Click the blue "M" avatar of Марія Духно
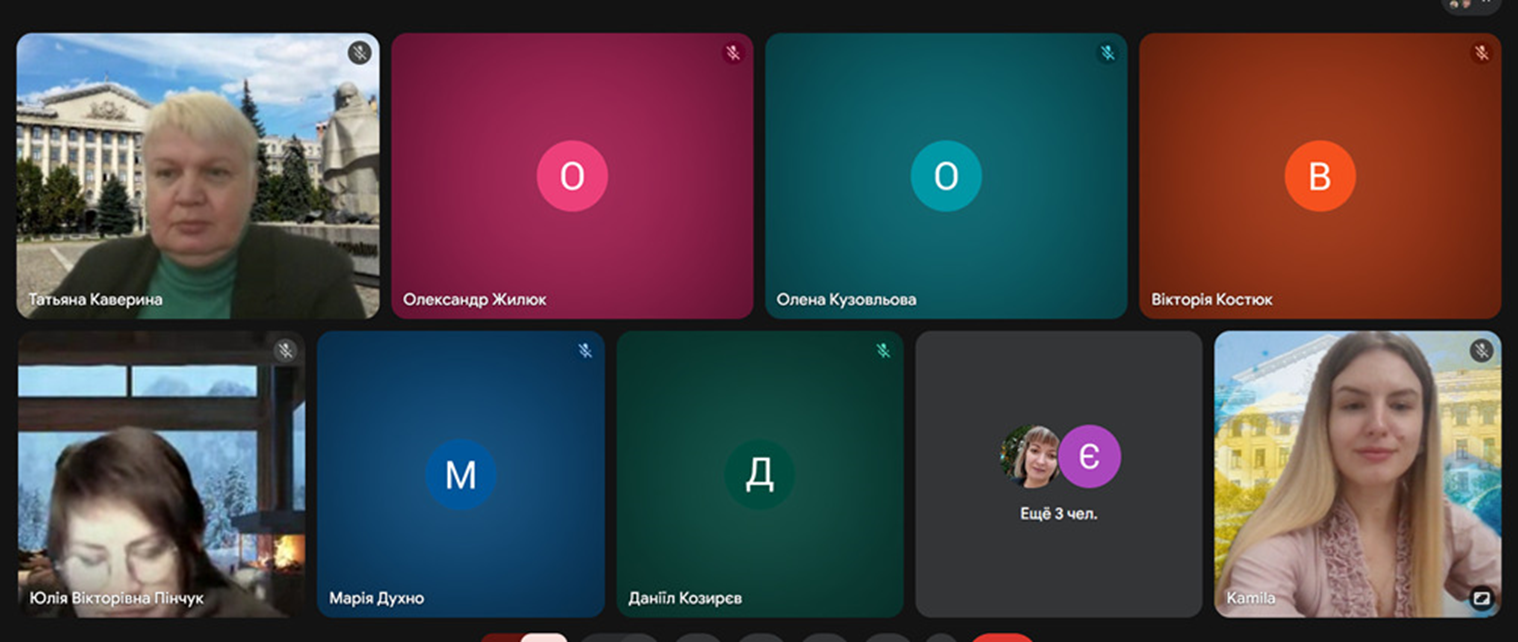The width and height of the screenshot is (1518, 642). [460, 474]
